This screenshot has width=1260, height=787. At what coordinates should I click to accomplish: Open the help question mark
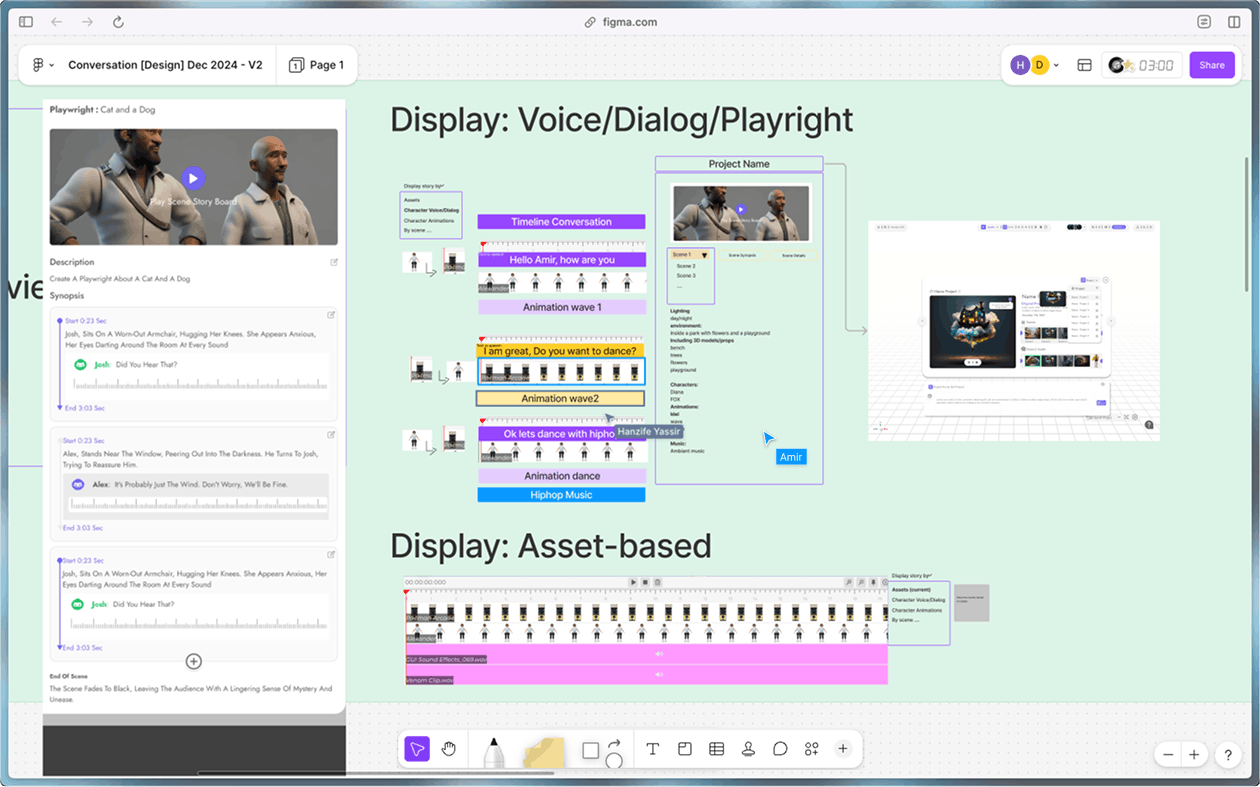[1228, 756]
